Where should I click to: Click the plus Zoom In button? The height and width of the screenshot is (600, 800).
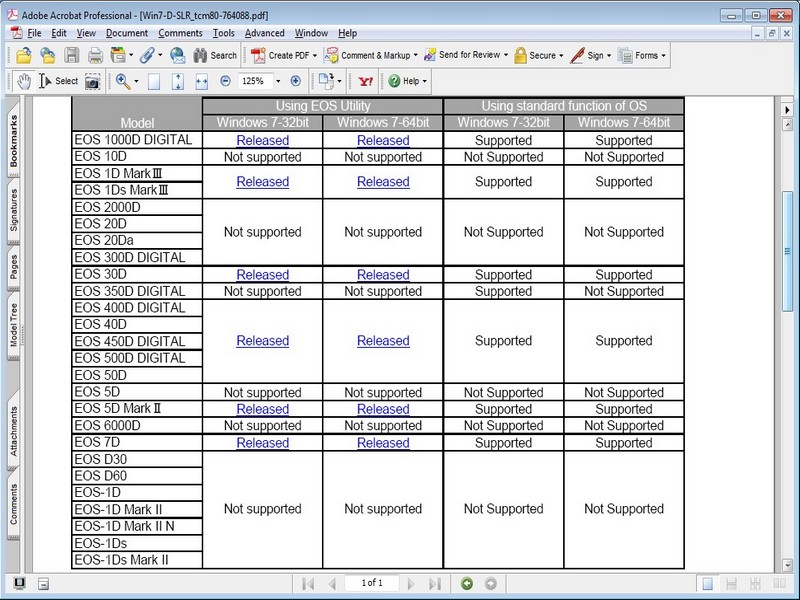coord(295,81)
